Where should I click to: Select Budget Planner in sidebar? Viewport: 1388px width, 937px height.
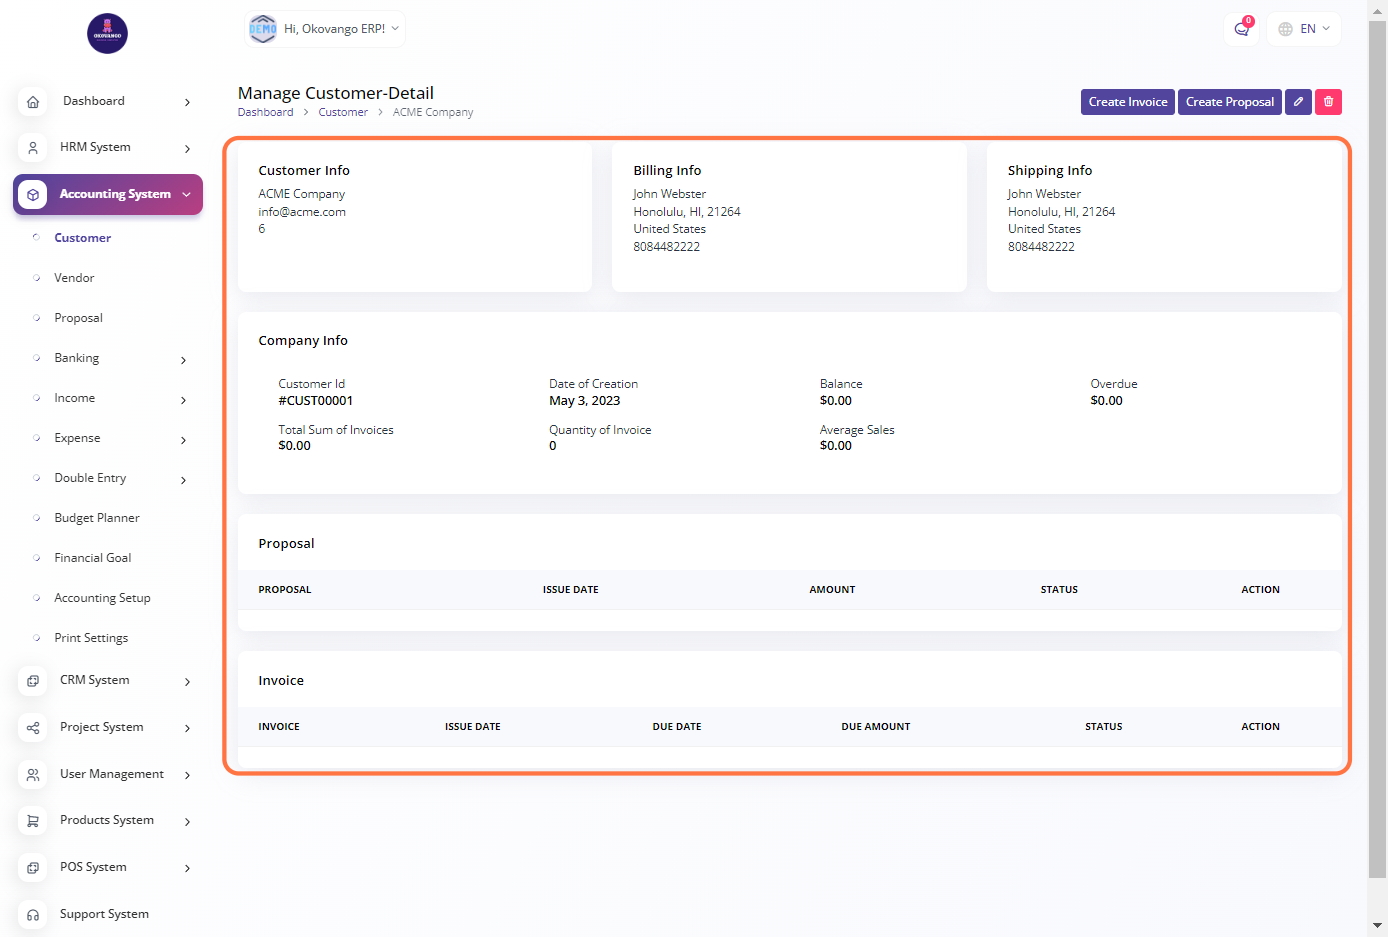[x=97, y=518]
